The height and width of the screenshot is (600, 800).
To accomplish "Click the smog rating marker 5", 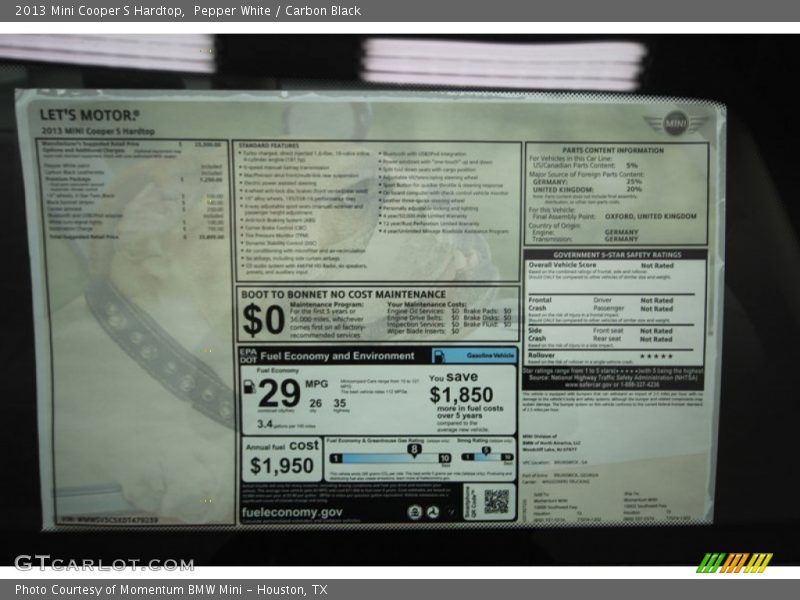I will tap(486, 451).
